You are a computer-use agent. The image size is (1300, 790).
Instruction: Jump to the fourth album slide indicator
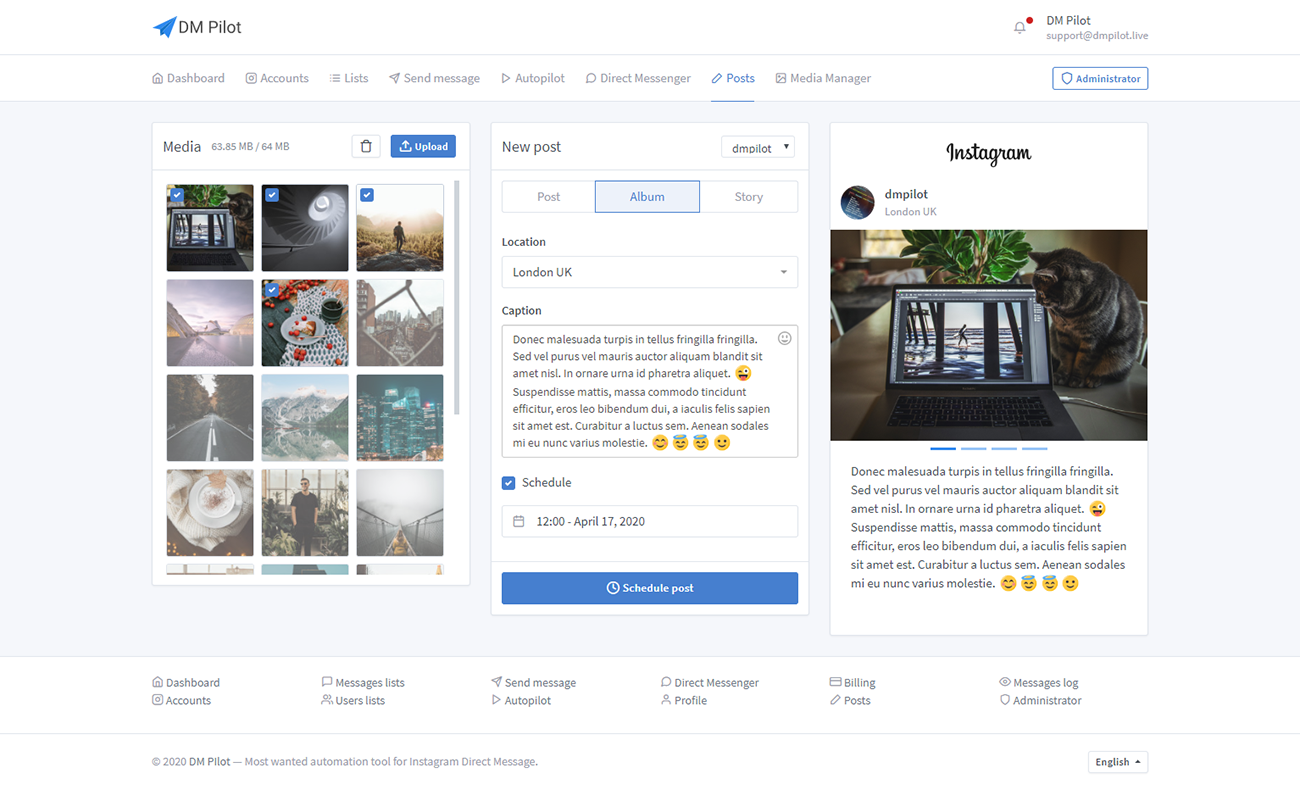tap(1035, 449)
